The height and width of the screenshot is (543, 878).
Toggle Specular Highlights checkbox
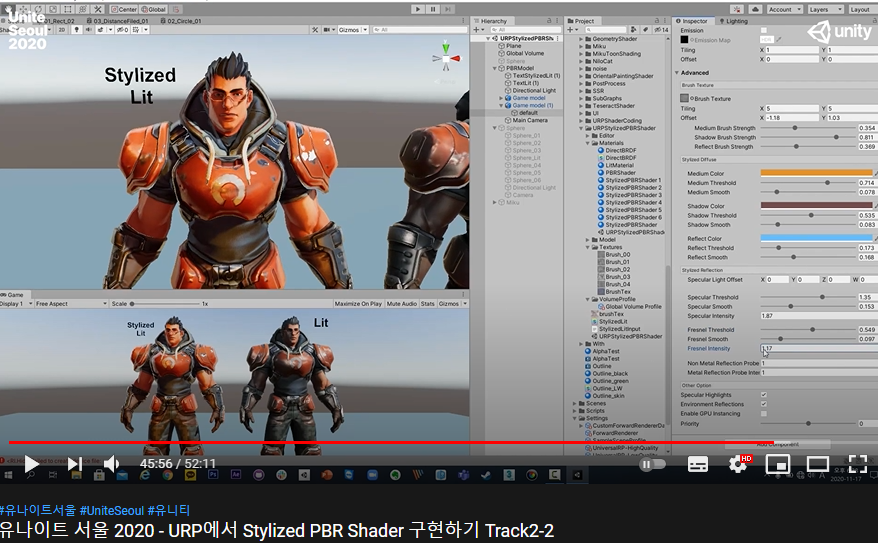coord(764,395)
